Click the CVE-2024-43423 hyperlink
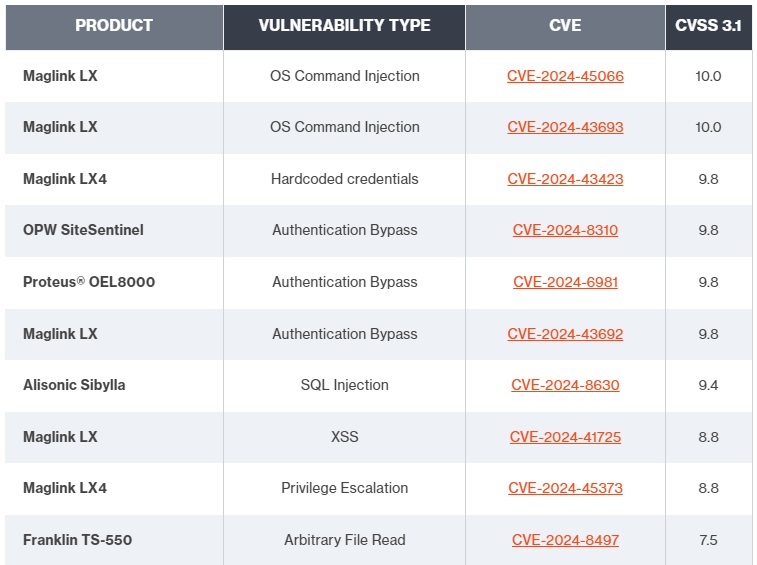Screen dimensions: 757x565 565,179
